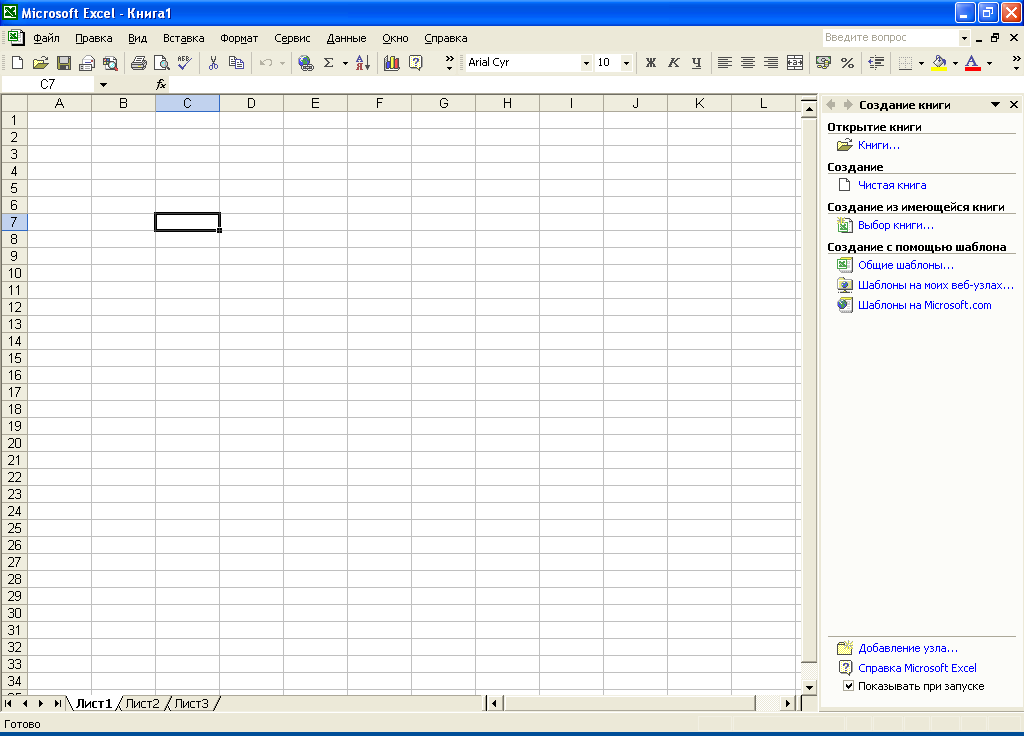Expand the Name Box dropdown arrow
Viewport: 1024px width, 736px height.
pyautogui.click(x=103, y=84)
